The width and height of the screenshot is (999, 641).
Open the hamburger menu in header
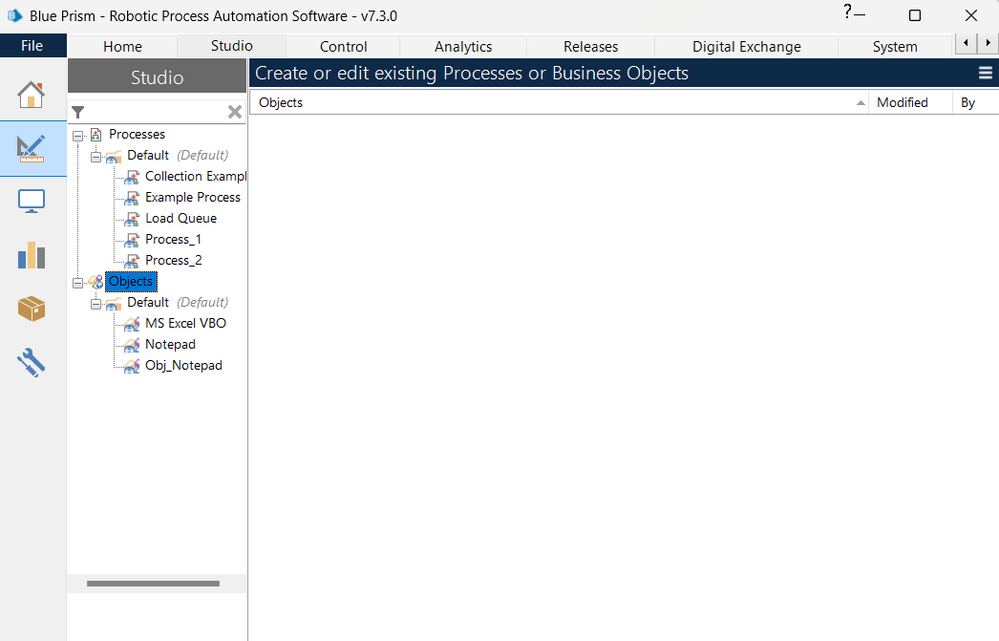click(985, 73)
